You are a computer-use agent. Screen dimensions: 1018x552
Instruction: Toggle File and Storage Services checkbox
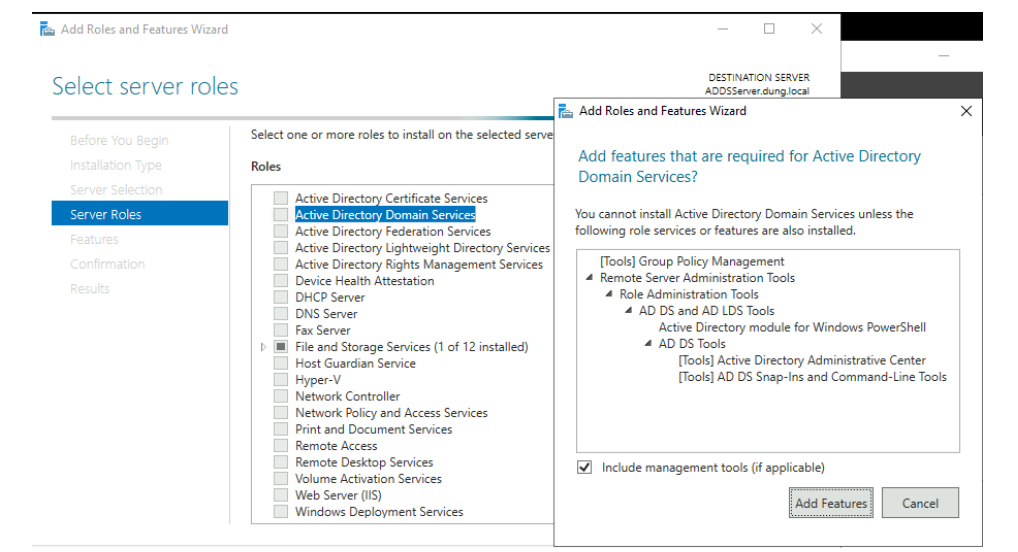click(x=280, y=347)
